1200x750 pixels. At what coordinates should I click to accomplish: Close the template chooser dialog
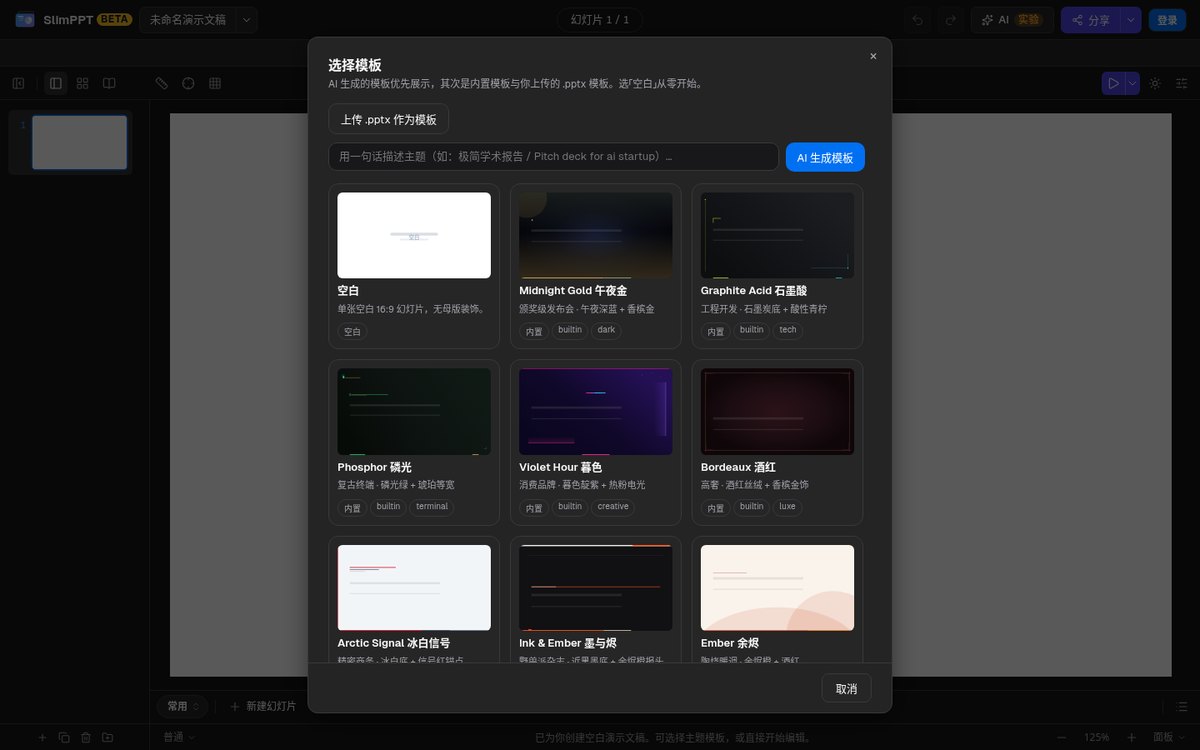(x=873, y=56)
